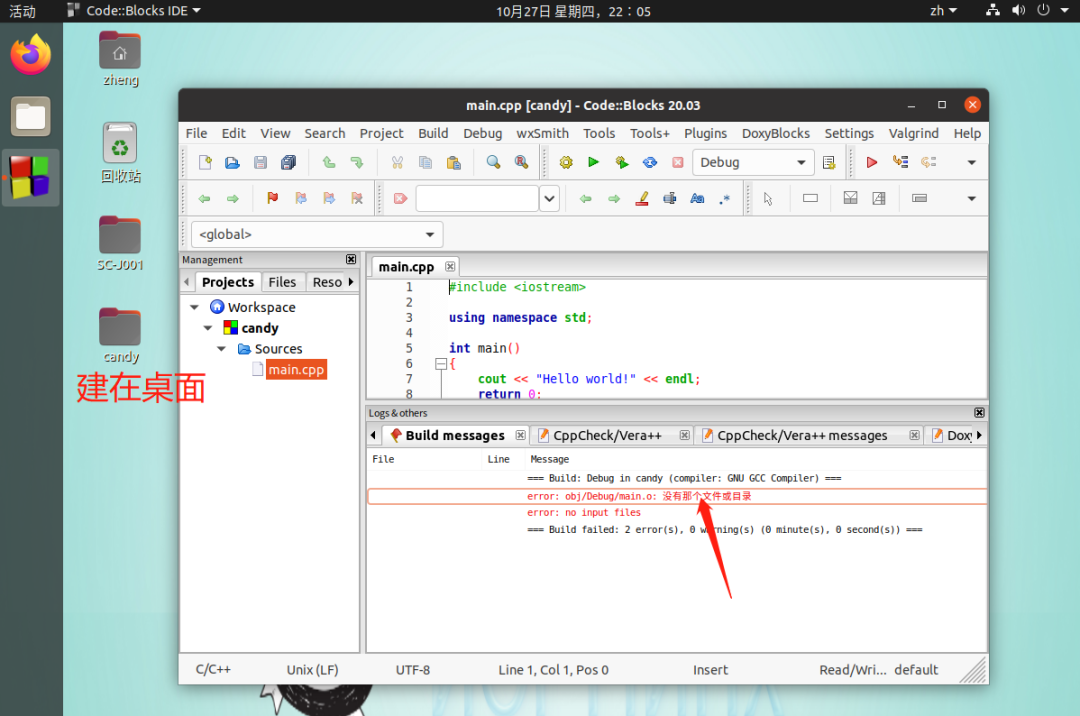Run the program with green play icon

click(593, 162)
